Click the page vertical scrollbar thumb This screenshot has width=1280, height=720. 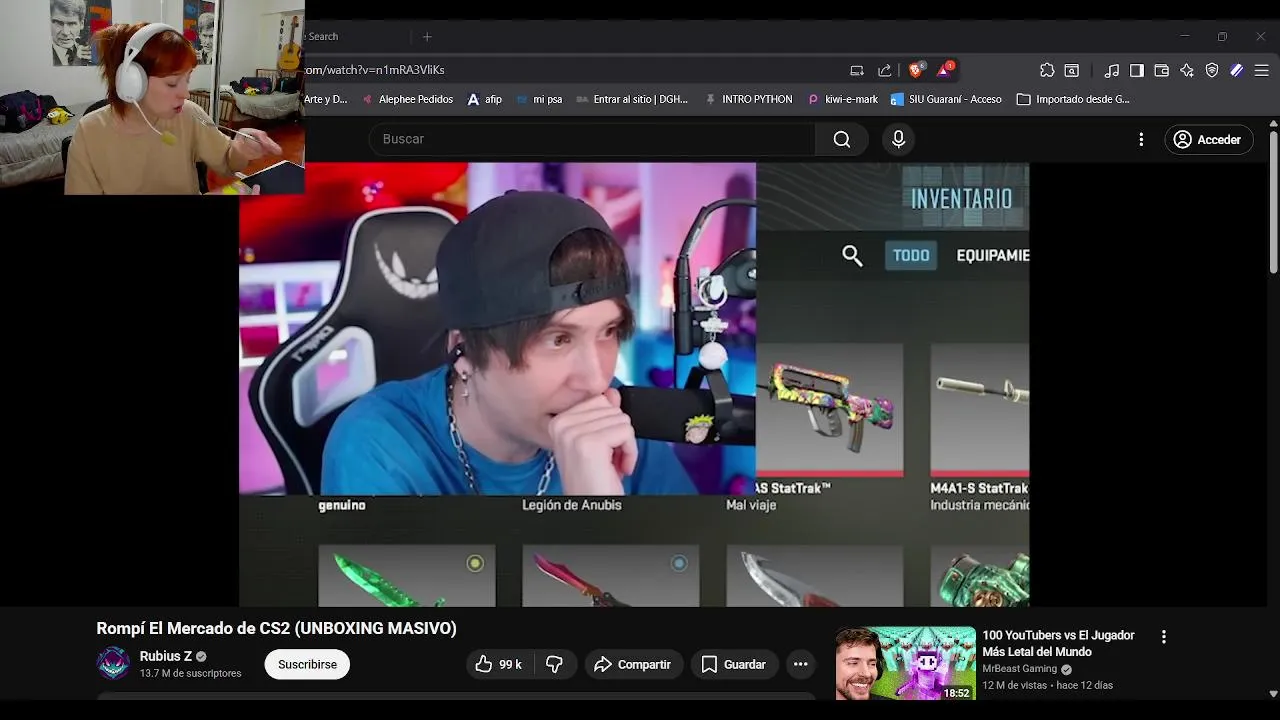coord(1273,200)
